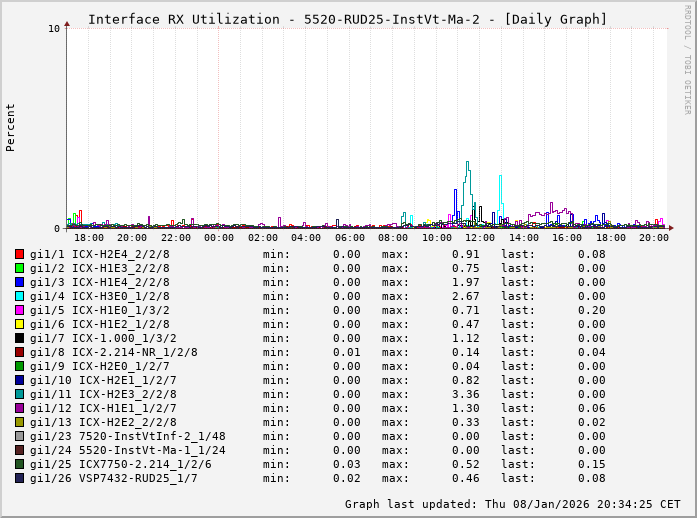
Task: Click the last value 0.20
Action: (592, 310)
